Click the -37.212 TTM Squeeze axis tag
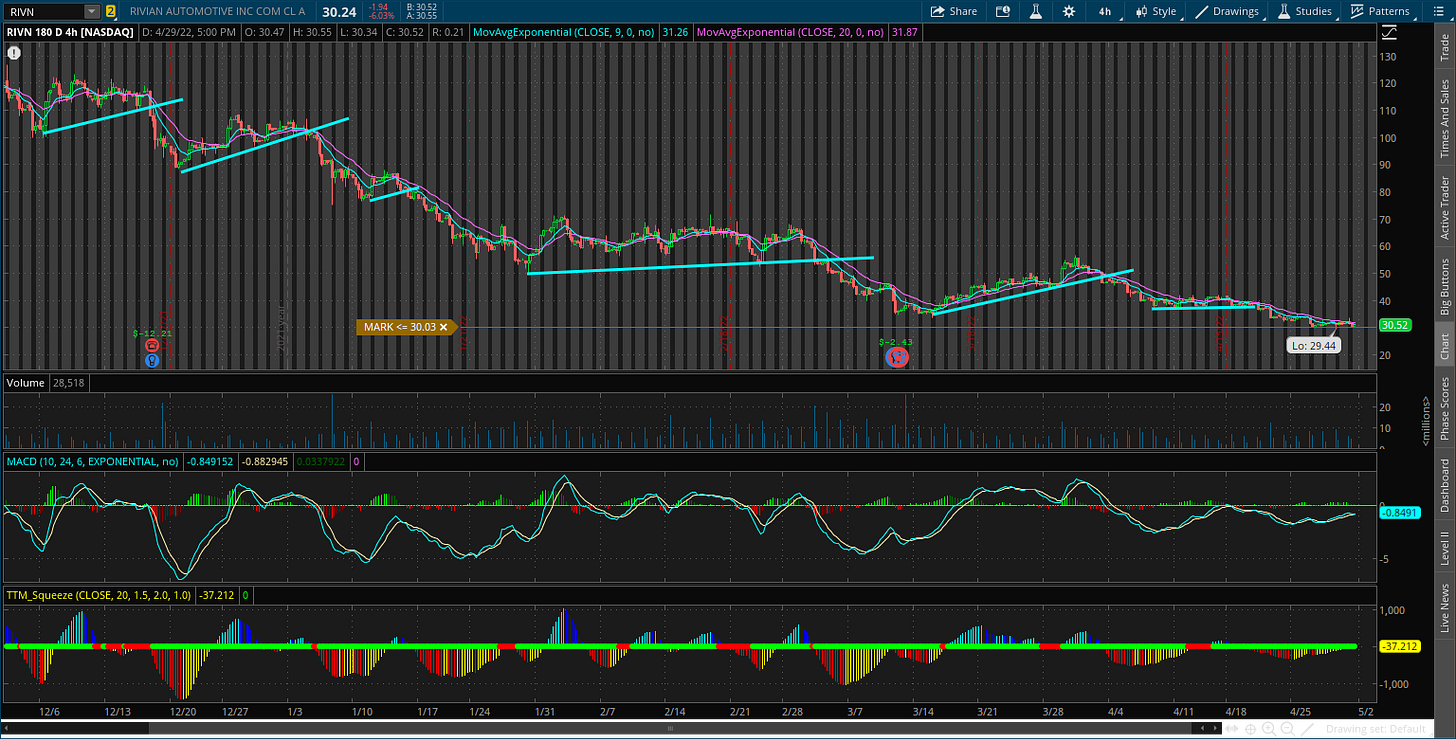The width and height of the screenshot is (1456, 739). tap(1399, 646)
